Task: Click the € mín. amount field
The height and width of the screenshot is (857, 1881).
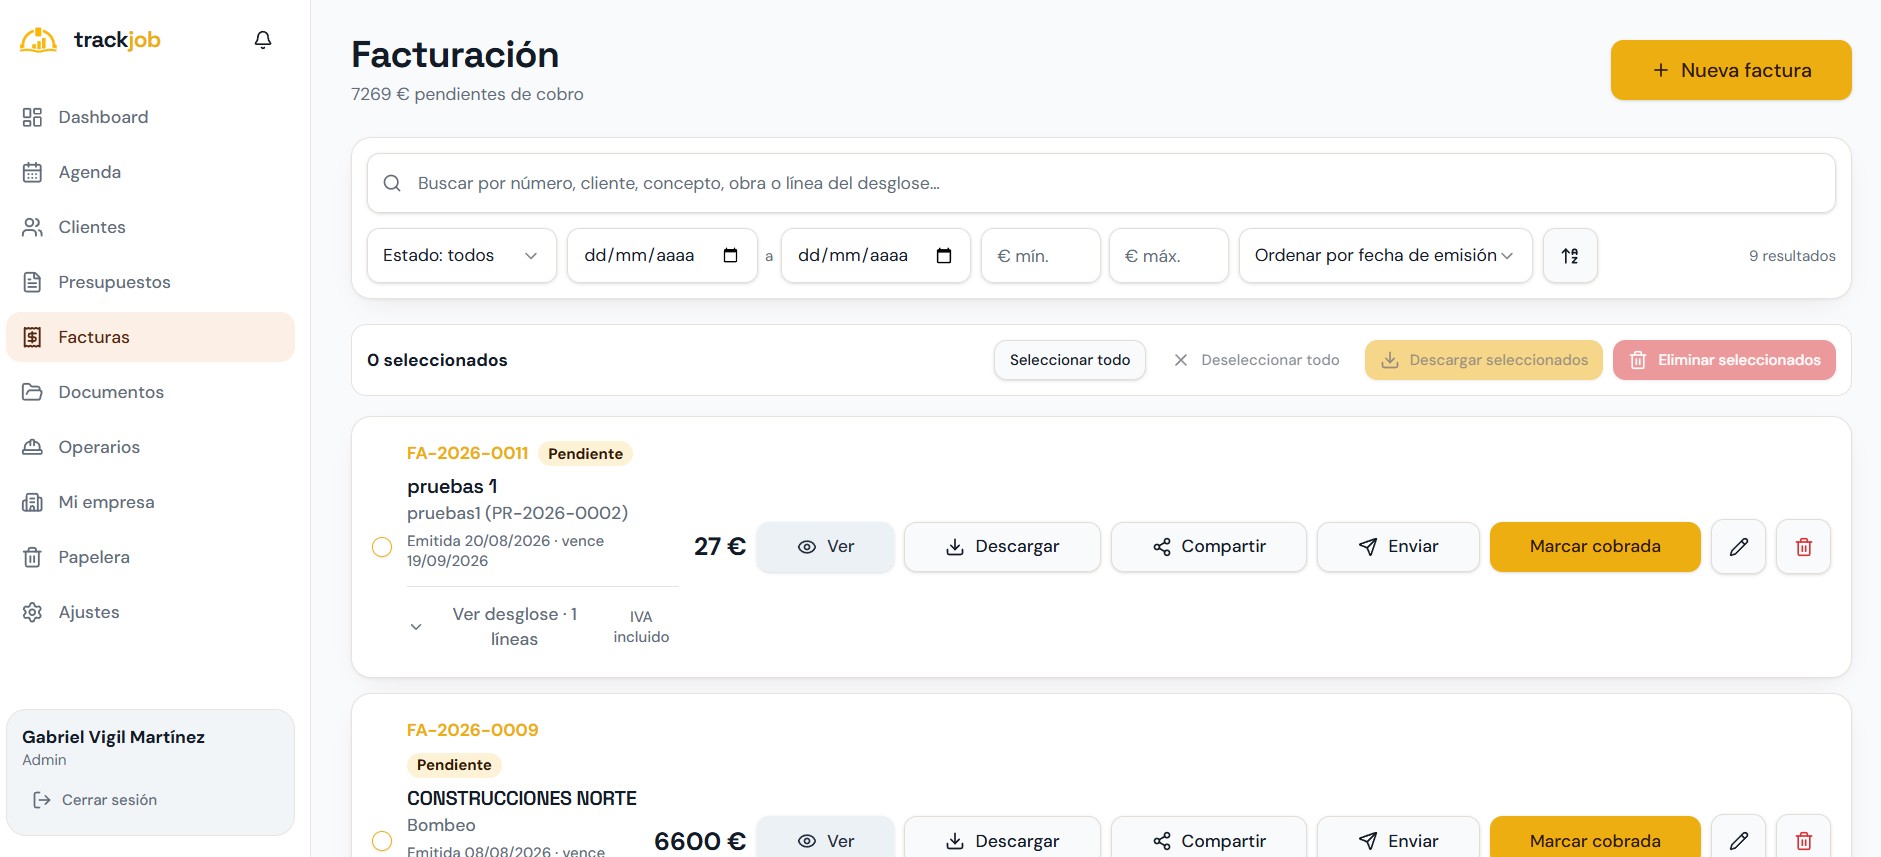Action: click(x=1040, y=256)
